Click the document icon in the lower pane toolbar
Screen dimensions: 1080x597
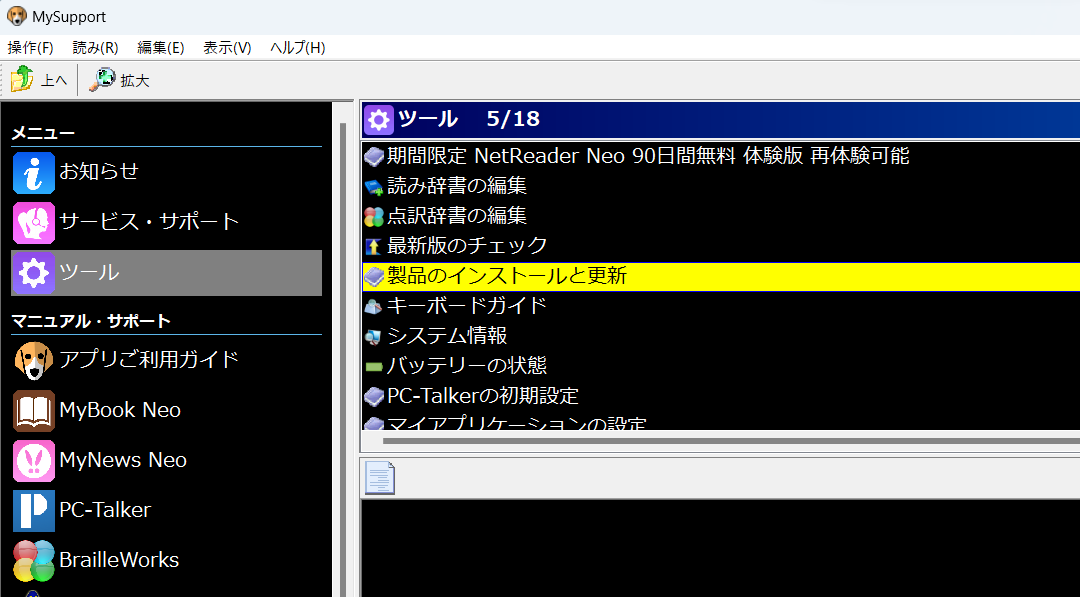(x=380, y=477)
